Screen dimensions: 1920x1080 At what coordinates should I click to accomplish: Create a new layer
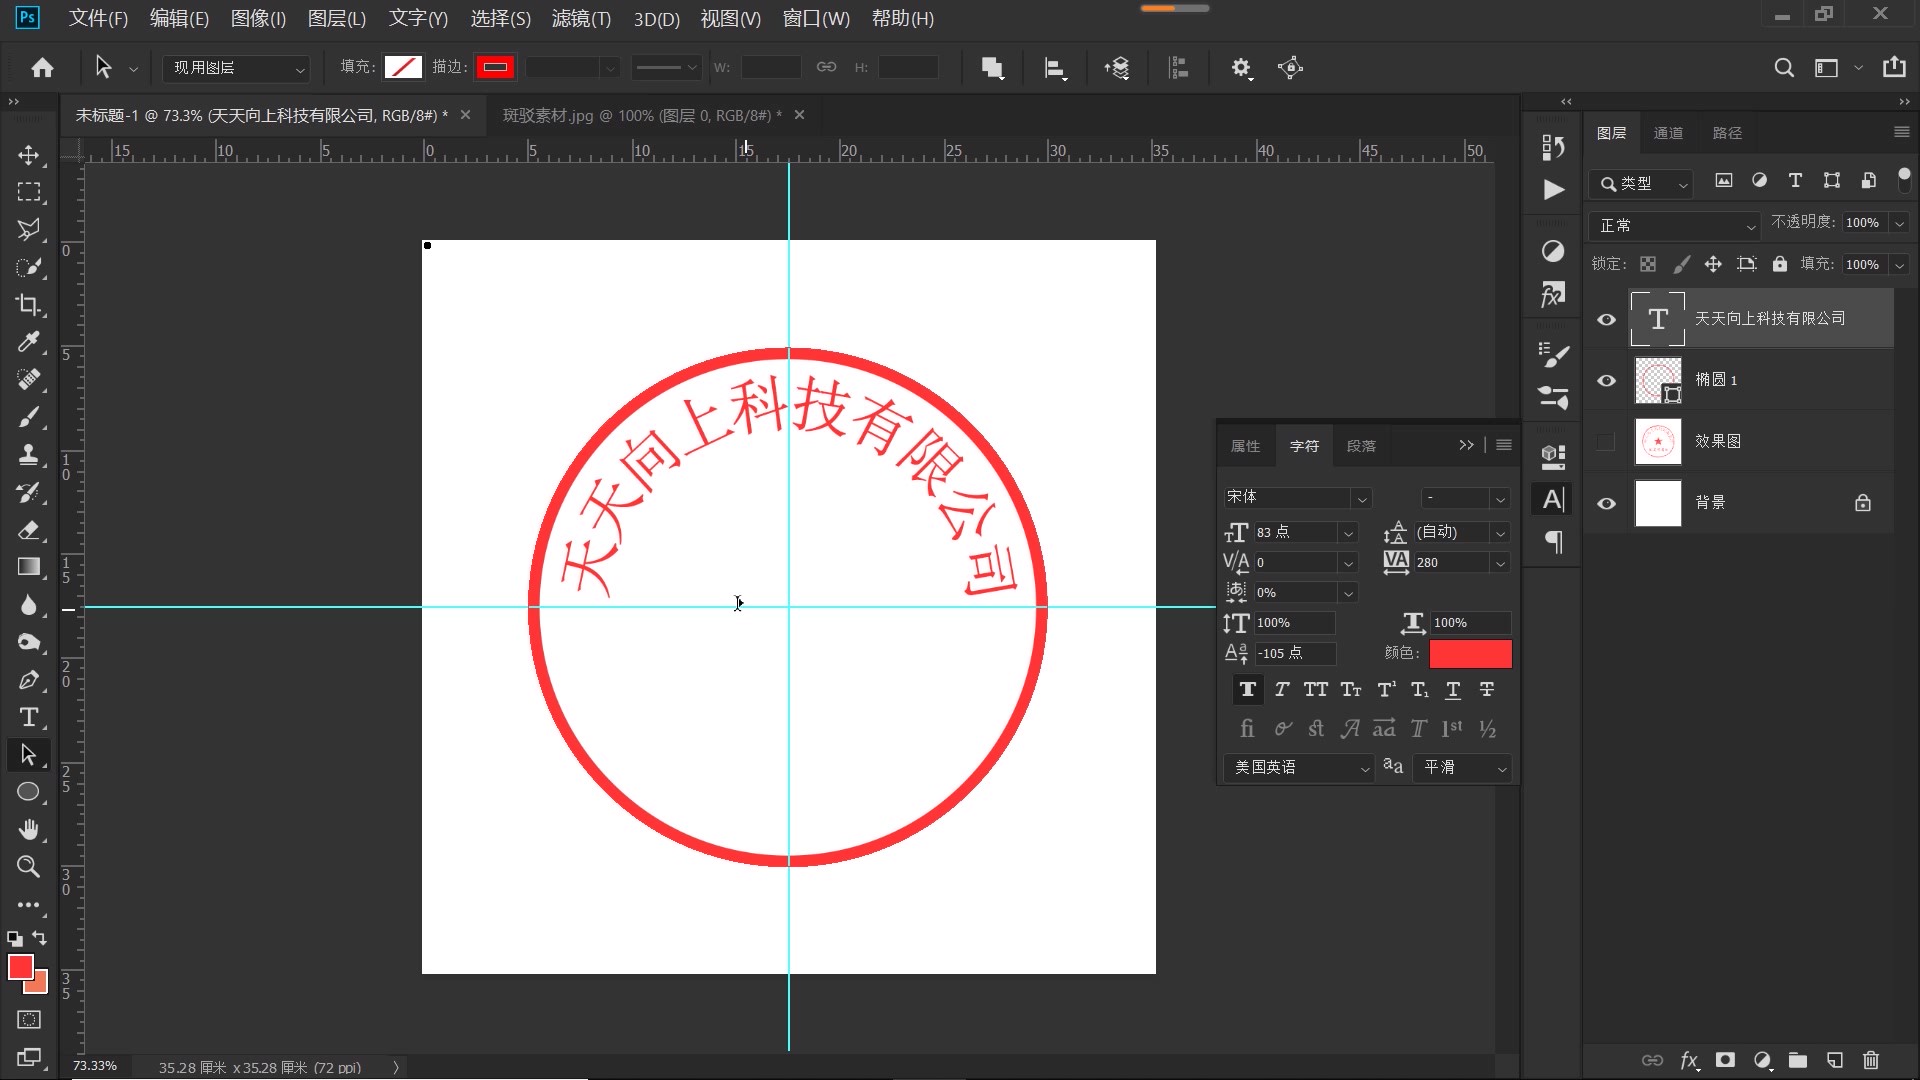[x=1833, y=1061]
